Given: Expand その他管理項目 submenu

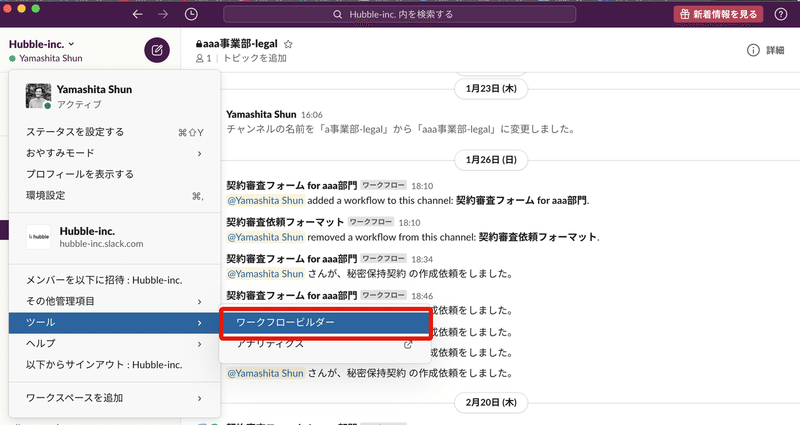Looking at the screenshot, I should (115, 302).
